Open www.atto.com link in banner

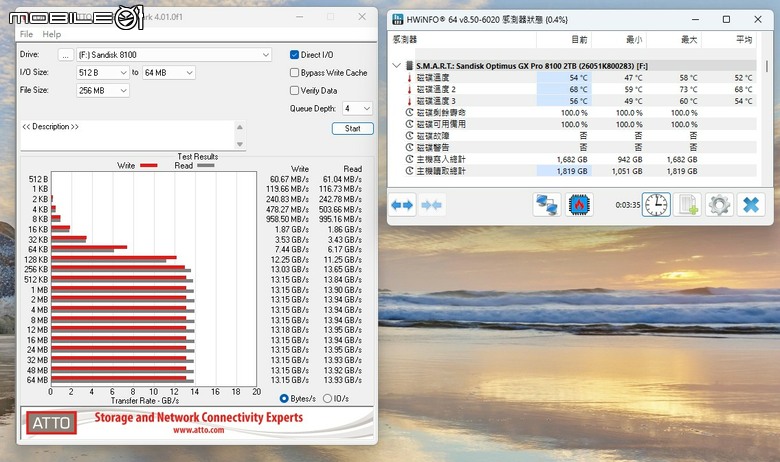pos(198,430)
